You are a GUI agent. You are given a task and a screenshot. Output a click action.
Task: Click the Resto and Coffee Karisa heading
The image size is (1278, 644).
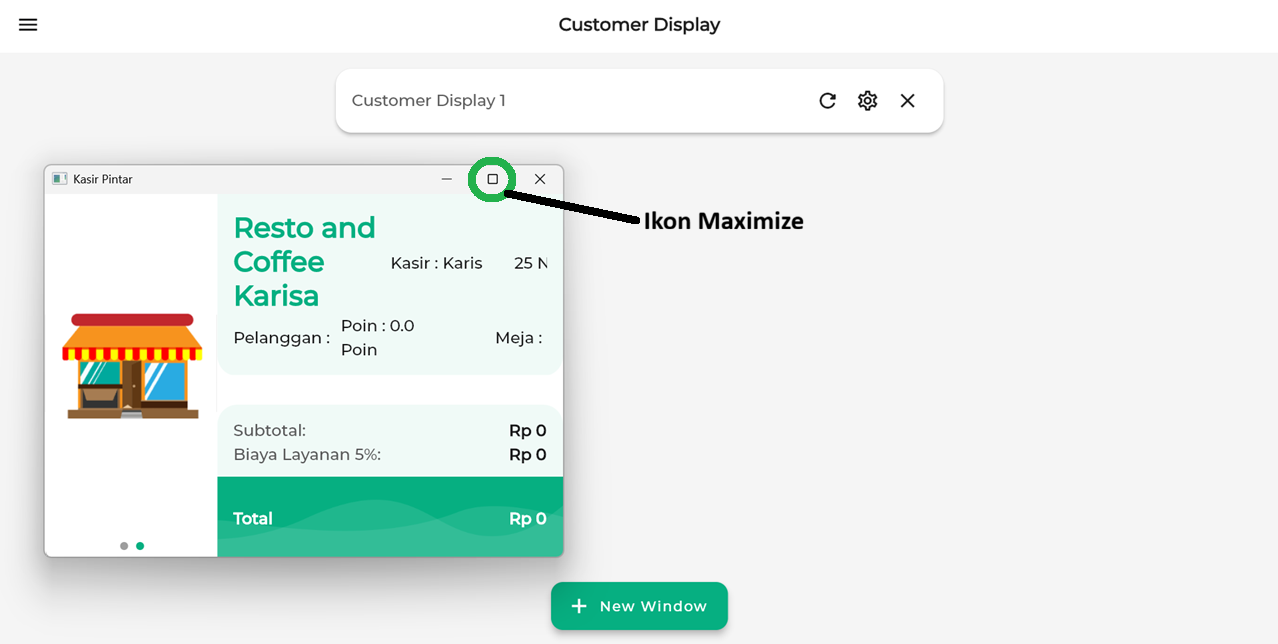tap(303, 262)
